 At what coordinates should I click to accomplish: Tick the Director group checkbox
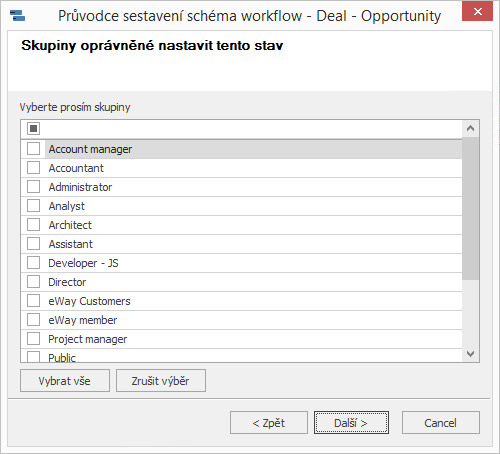(x=33, y=282)
